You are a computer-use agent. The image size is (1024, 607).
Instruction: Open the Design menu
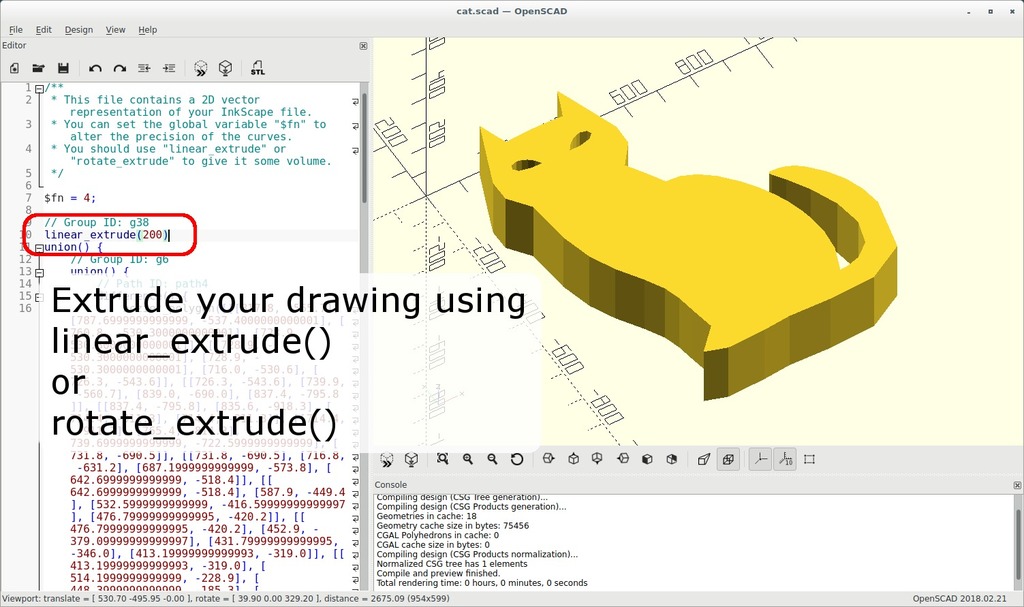pyautogui.click(x=78, y=30)
